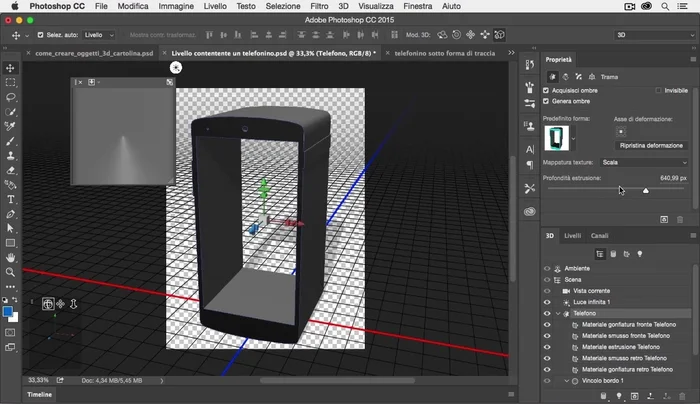The height and width of the screenshot is (404, 700).
Task: Select the Type tool
Action: pos(10,200)
